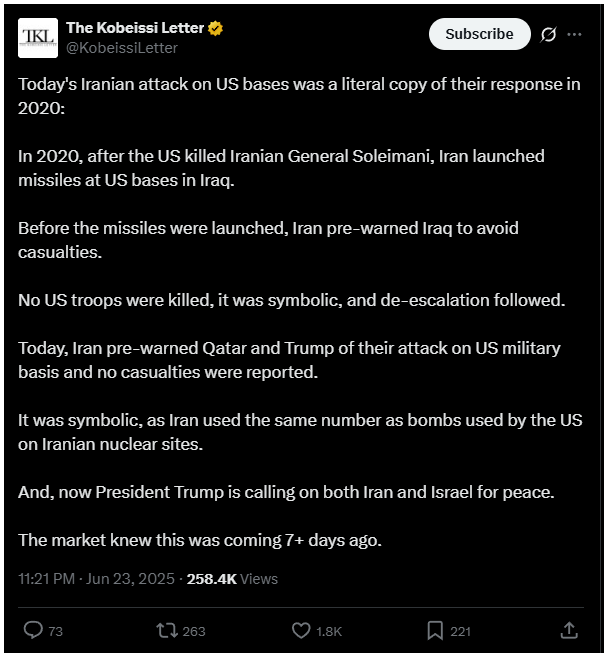Click the 1.8K likes count

329,631
